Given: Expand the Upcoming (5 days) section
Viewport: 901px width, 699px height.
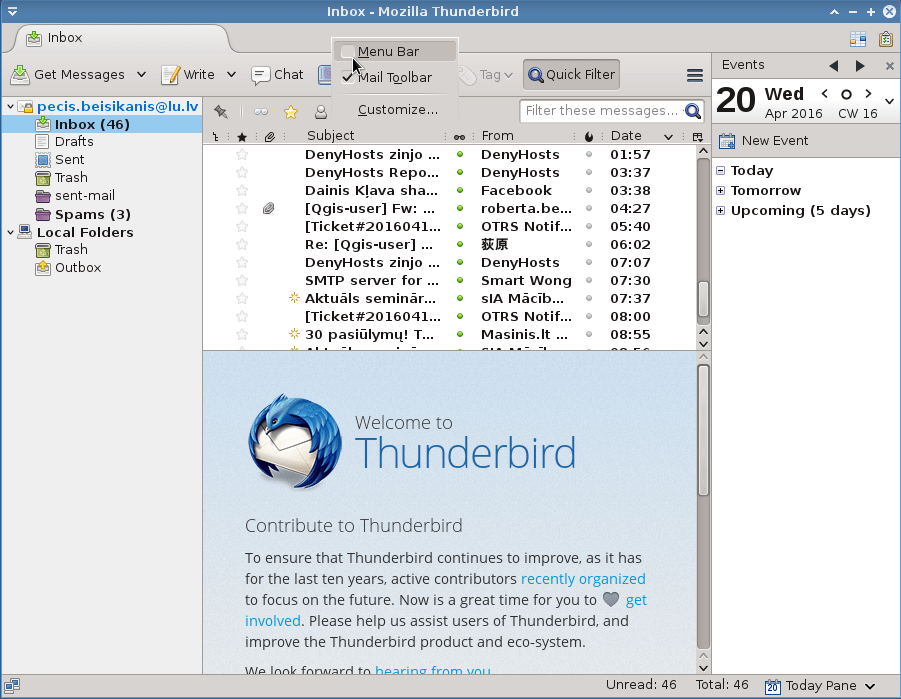Looking at the screenshot, I should point(721,211).
